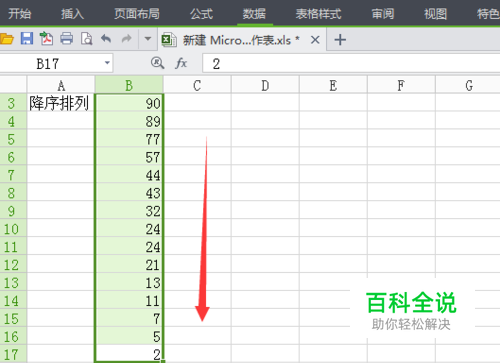Select column C header
This screenshot has width=500, height=363.
click(197, 85)
